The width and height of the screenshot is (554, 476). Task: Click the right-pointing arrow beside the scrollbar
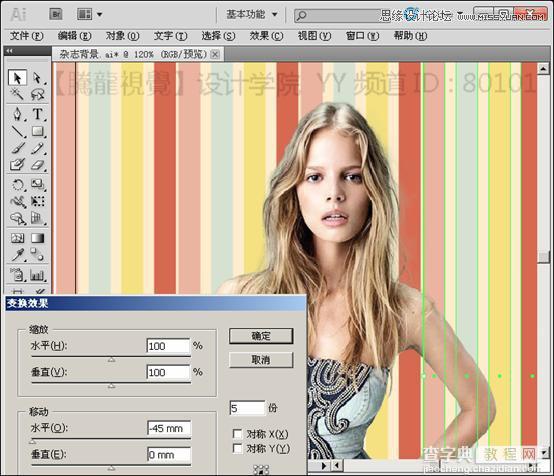point(324,466)
